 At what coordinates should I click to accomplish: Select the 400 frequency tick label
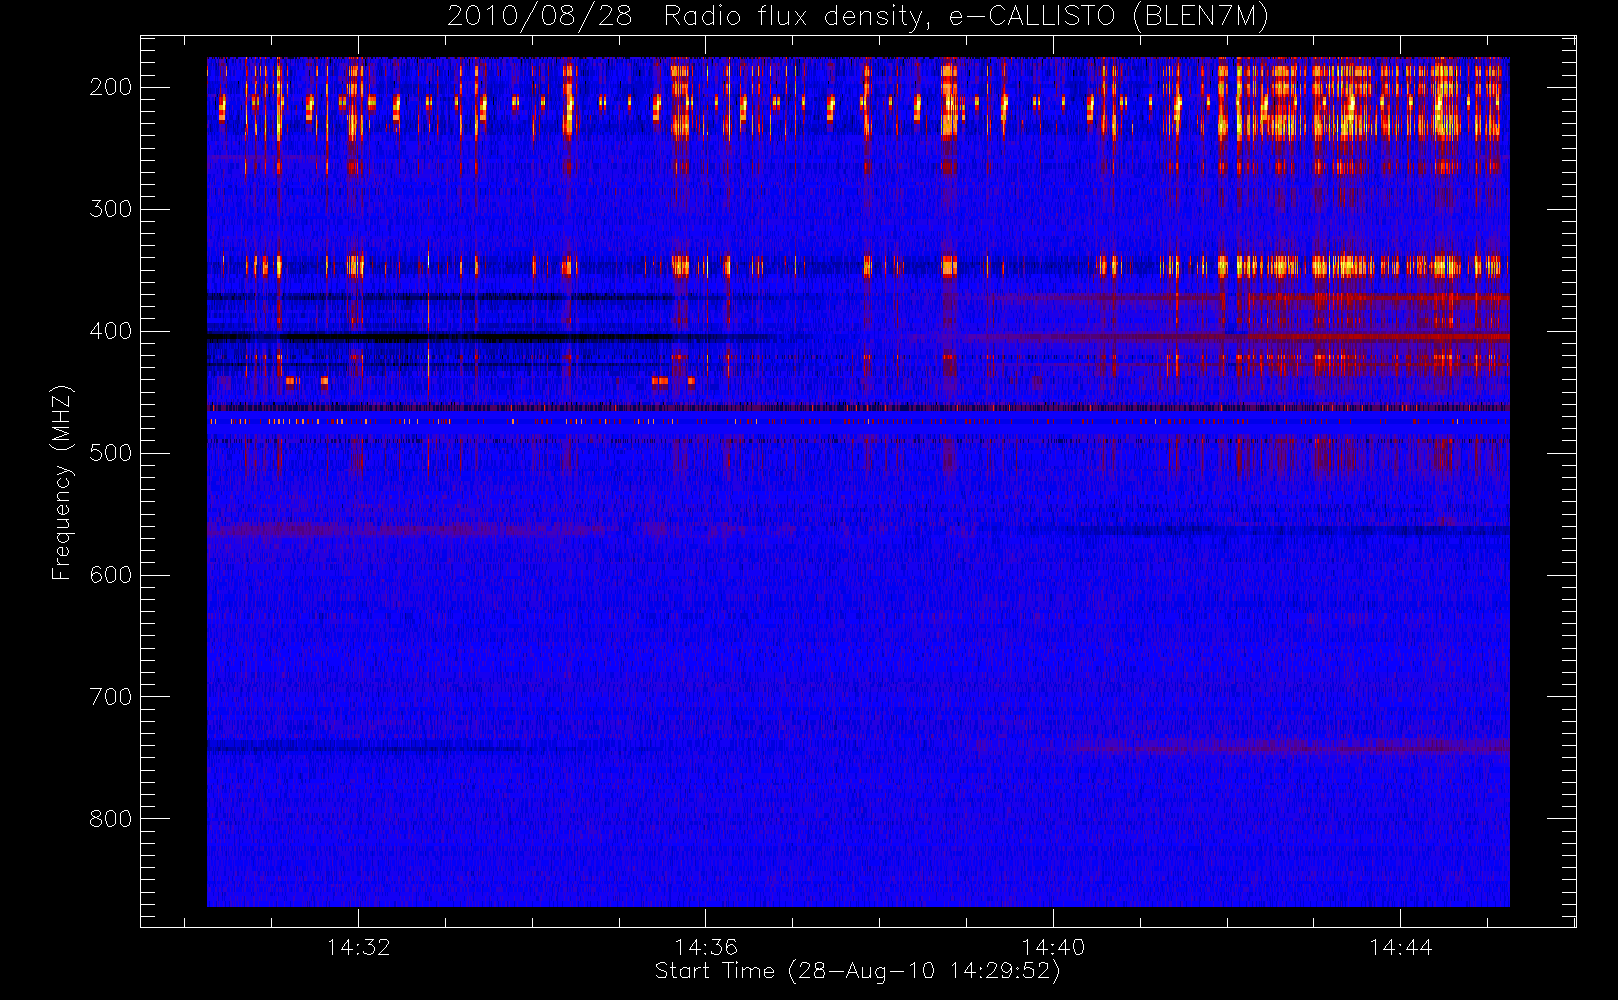coord(110,331)
